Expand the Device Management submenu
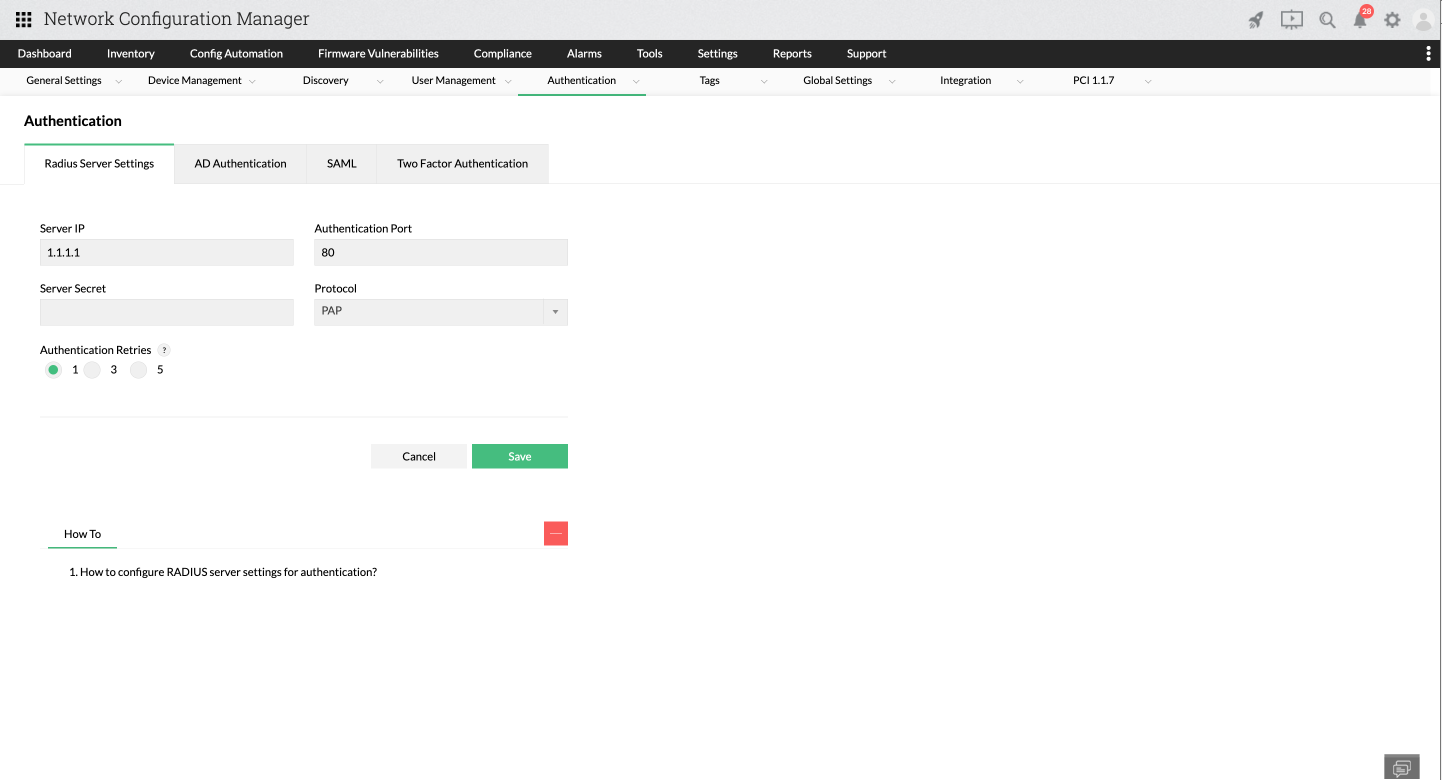The image size is (1442, 780). [x=252, y=81]
